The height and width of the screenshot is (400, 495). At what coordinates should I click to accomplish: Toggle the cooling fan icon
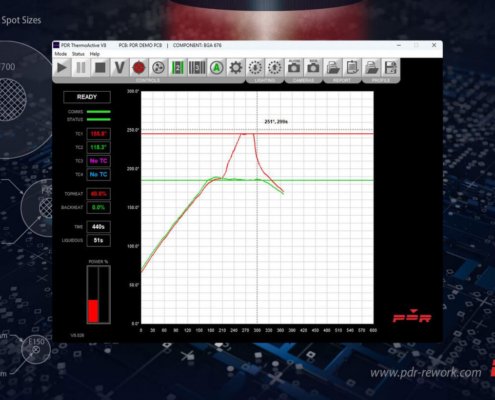click(x=158, y=68)
